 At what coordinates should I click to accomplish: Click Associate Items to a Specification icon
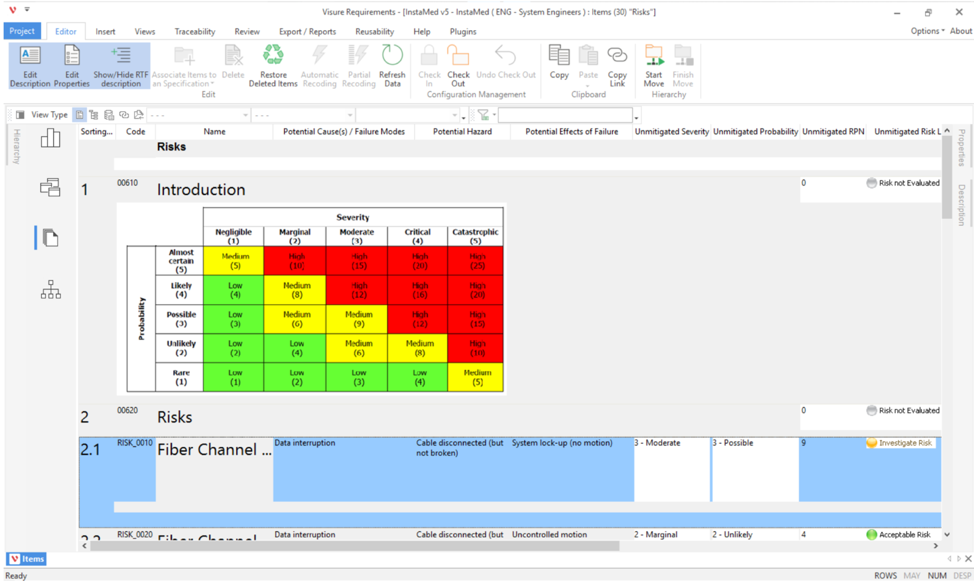pos(184,55)
